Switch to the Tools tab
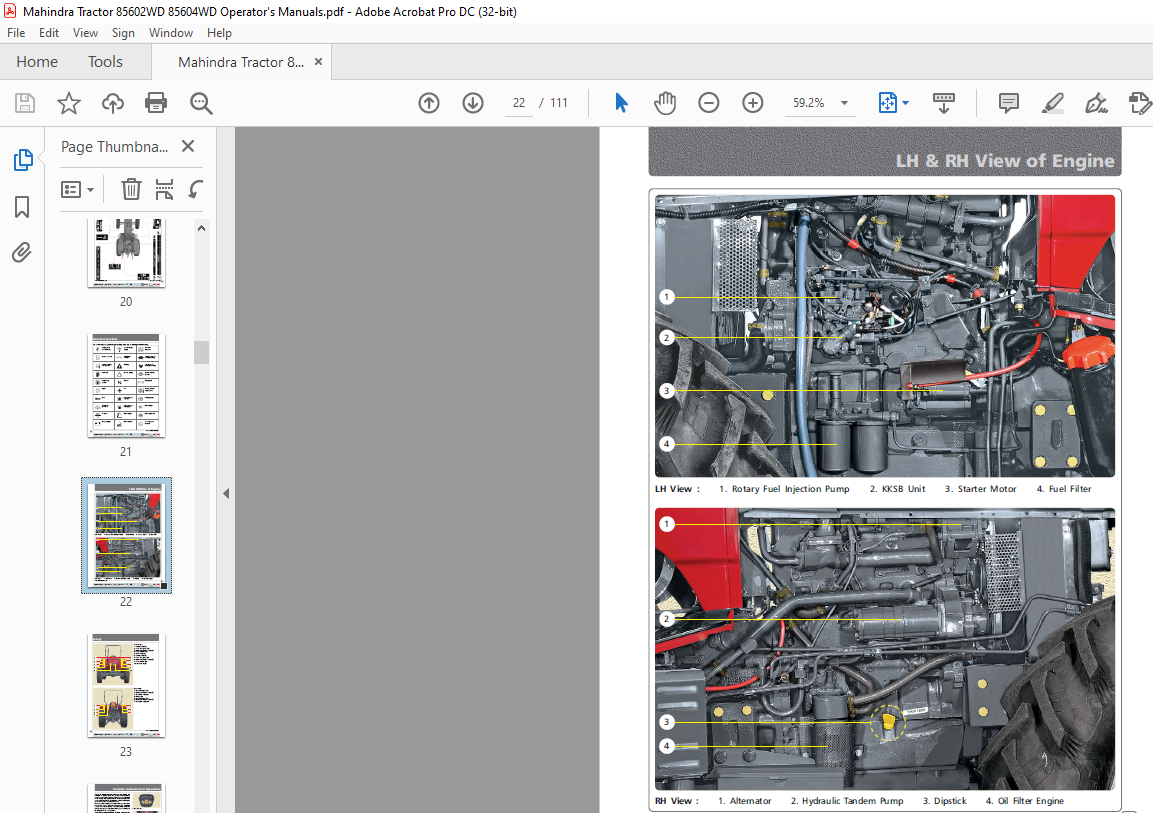1153x813 pixels. pos(105,62)
